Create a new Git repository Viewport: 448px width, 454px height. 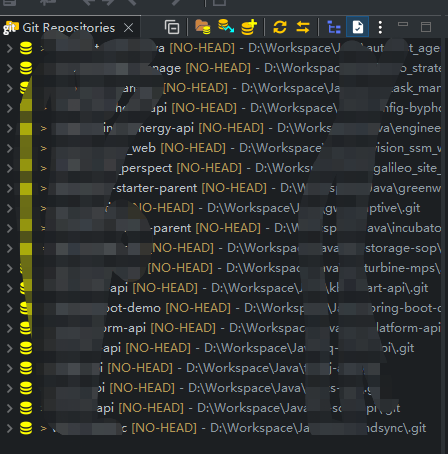[x=249, y=27]
